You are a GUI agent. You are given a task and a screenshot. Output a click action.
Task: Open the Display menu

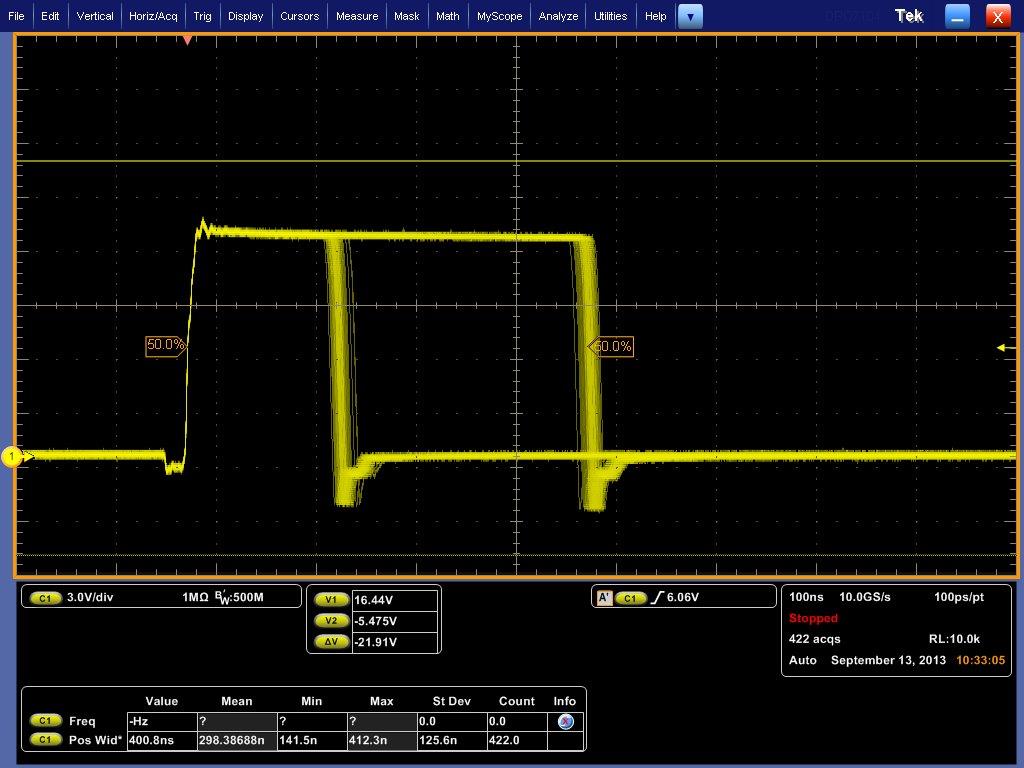point(246,16)
